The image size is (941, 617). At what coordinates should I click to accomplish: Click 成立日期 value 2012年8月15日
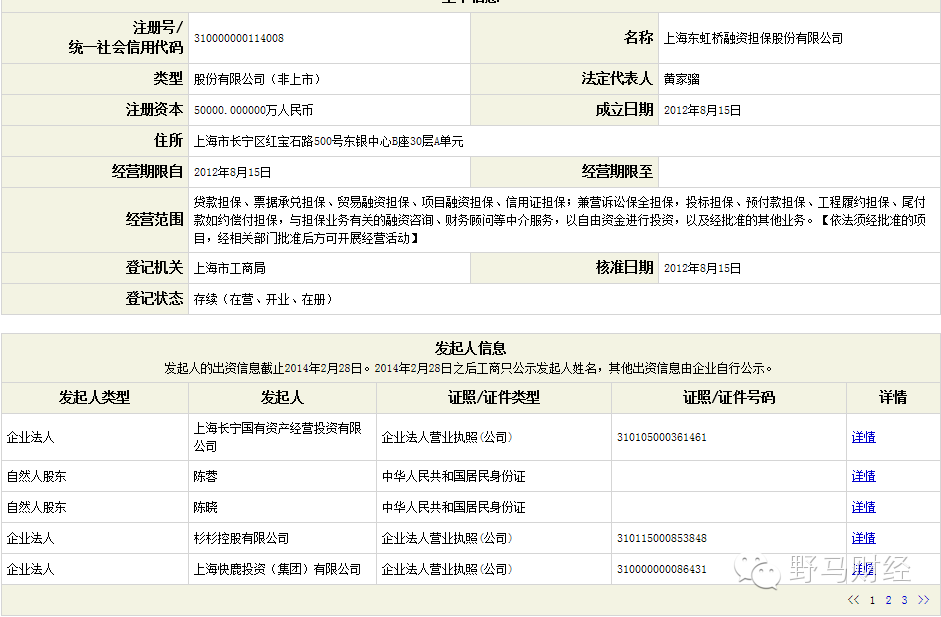pos(702,110)
